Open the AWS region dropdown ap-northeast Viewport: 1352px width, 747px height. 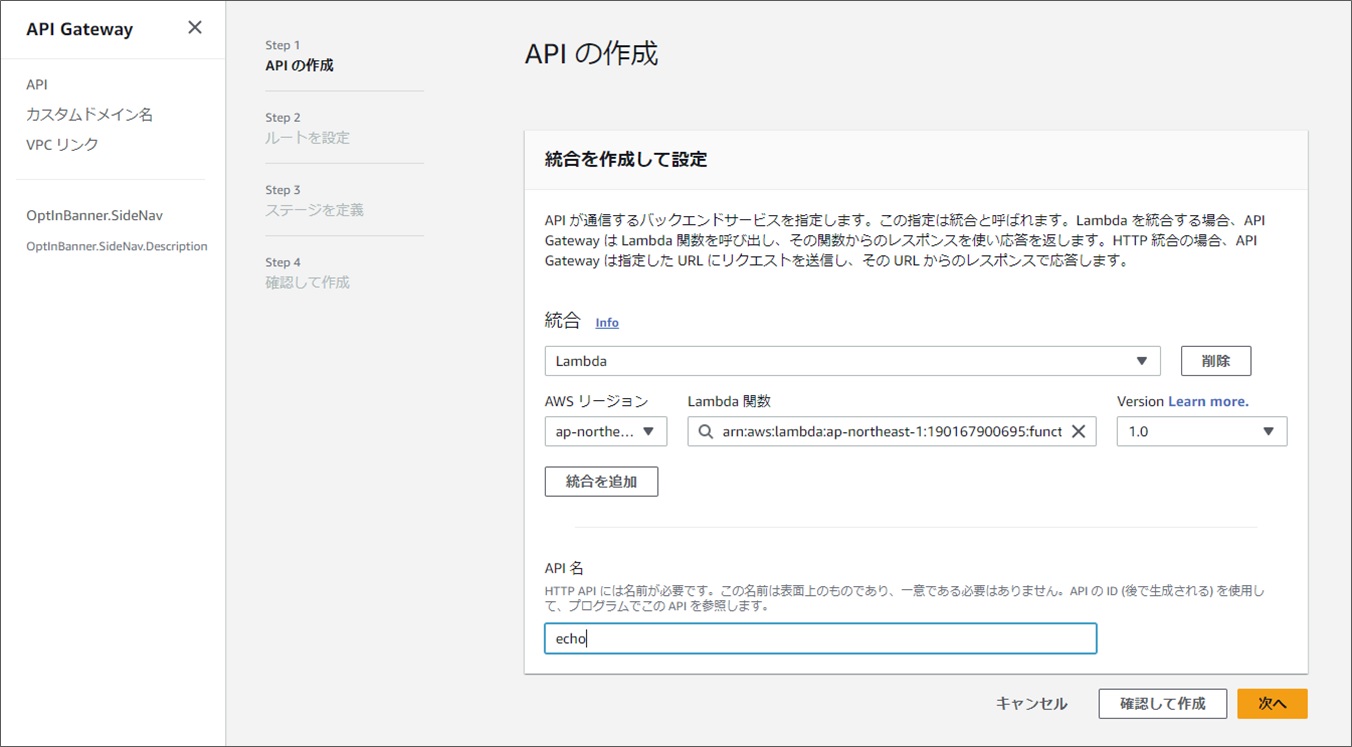606,431
